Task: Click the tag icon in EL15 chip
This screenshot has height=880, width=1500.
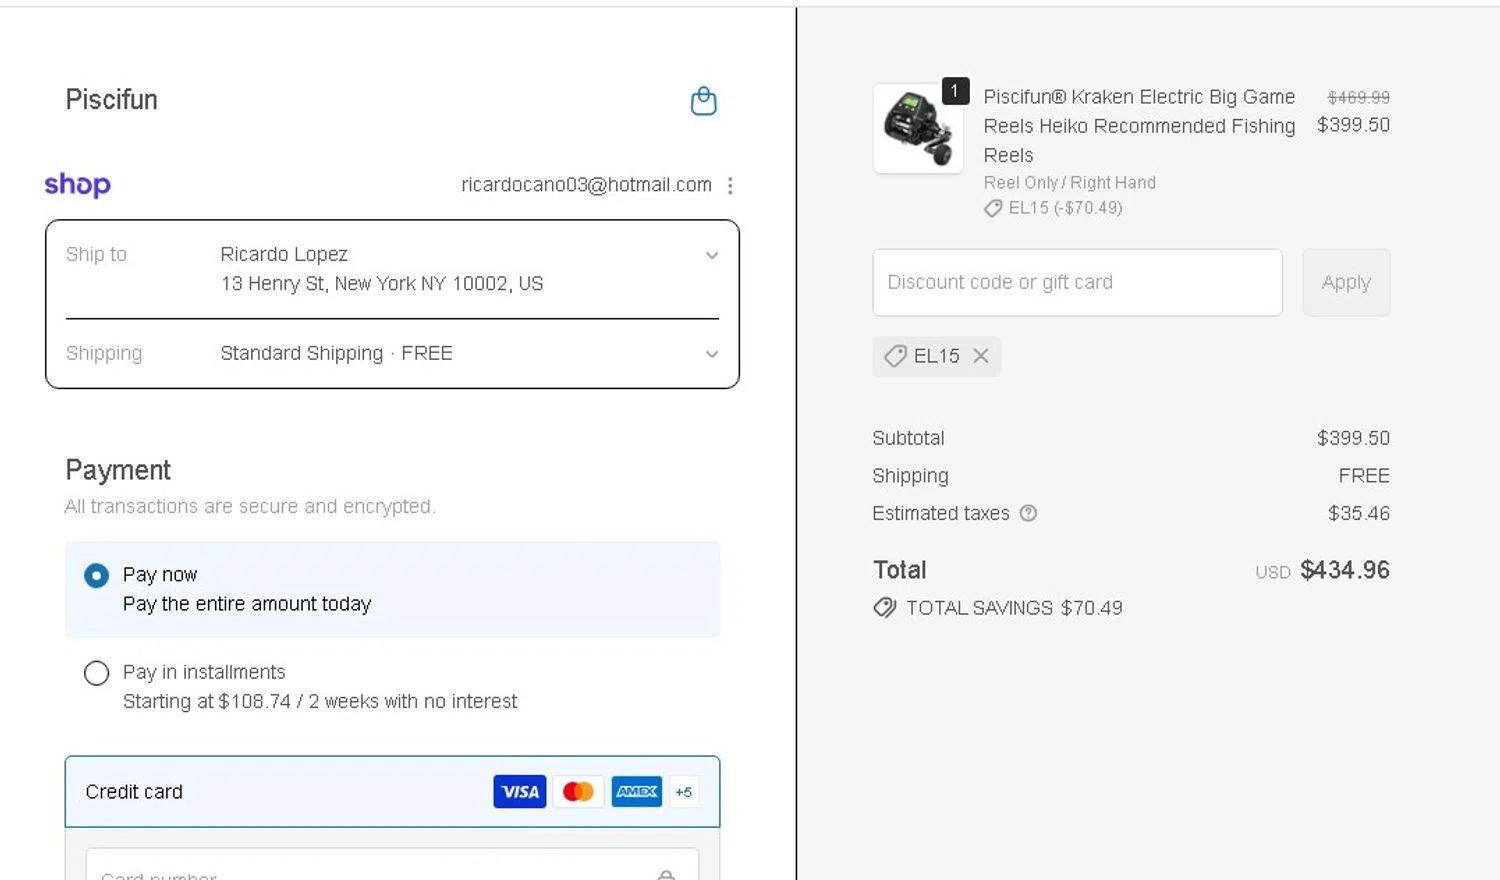Action: (x=895, y=356)
